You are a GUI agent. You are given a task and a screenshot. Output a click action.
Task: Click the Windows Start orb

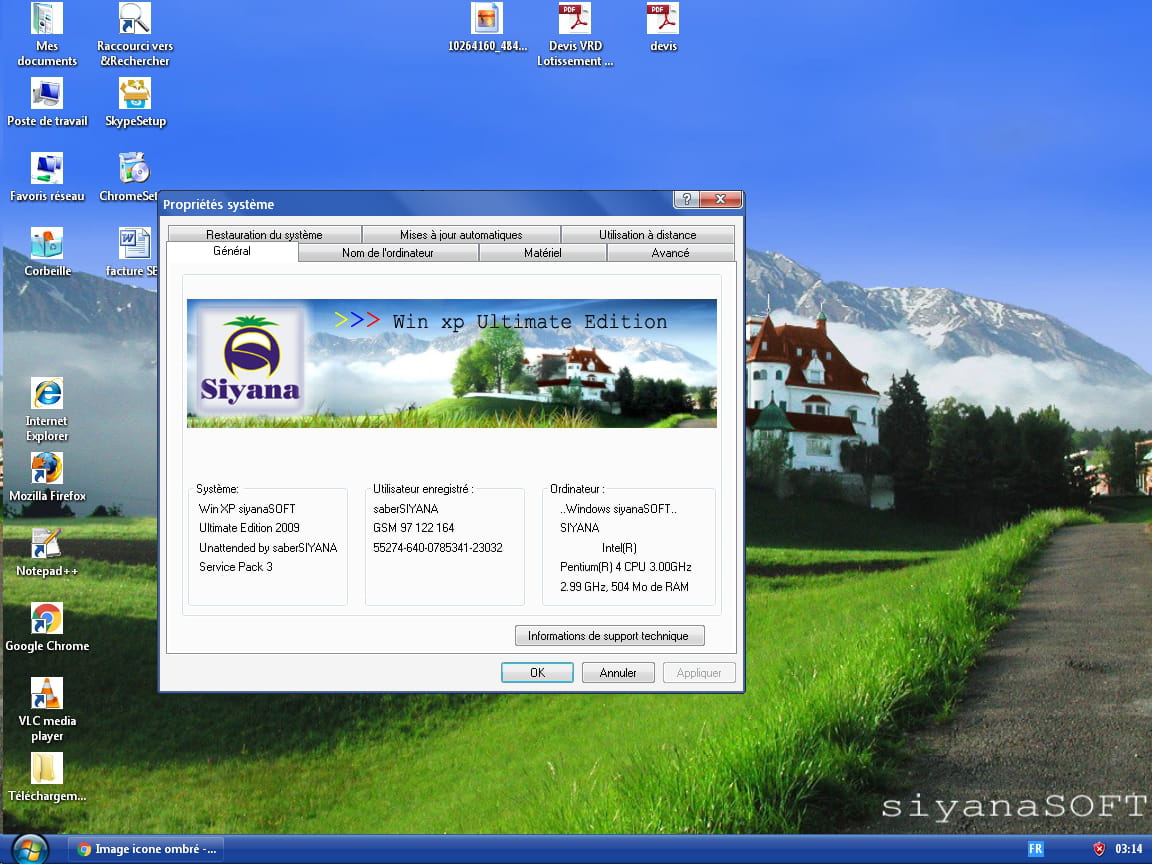coord(29,849)
